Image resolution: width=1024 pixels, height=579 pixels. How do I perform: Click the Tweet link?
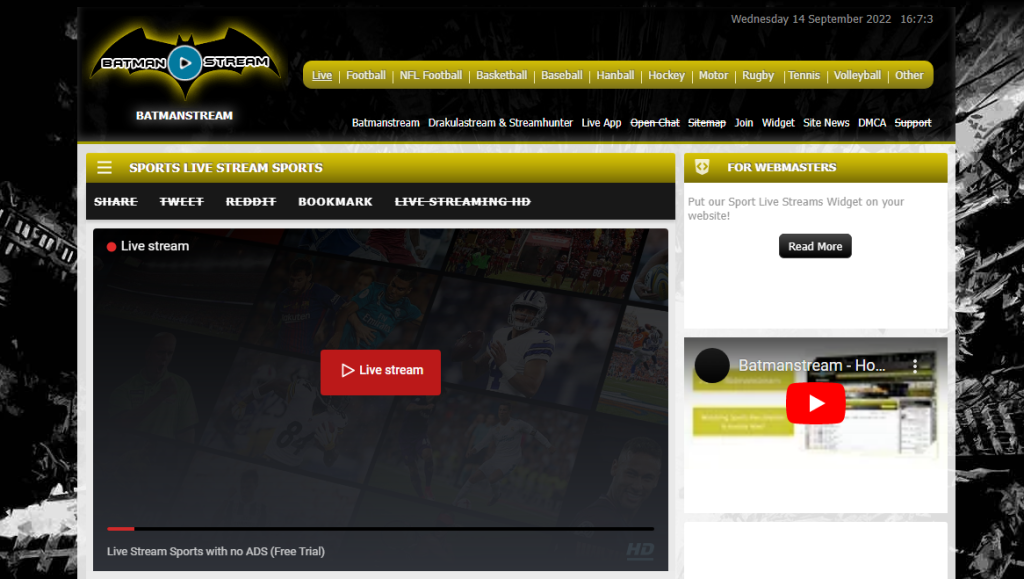pyautogui.click(x=182, y=202)
